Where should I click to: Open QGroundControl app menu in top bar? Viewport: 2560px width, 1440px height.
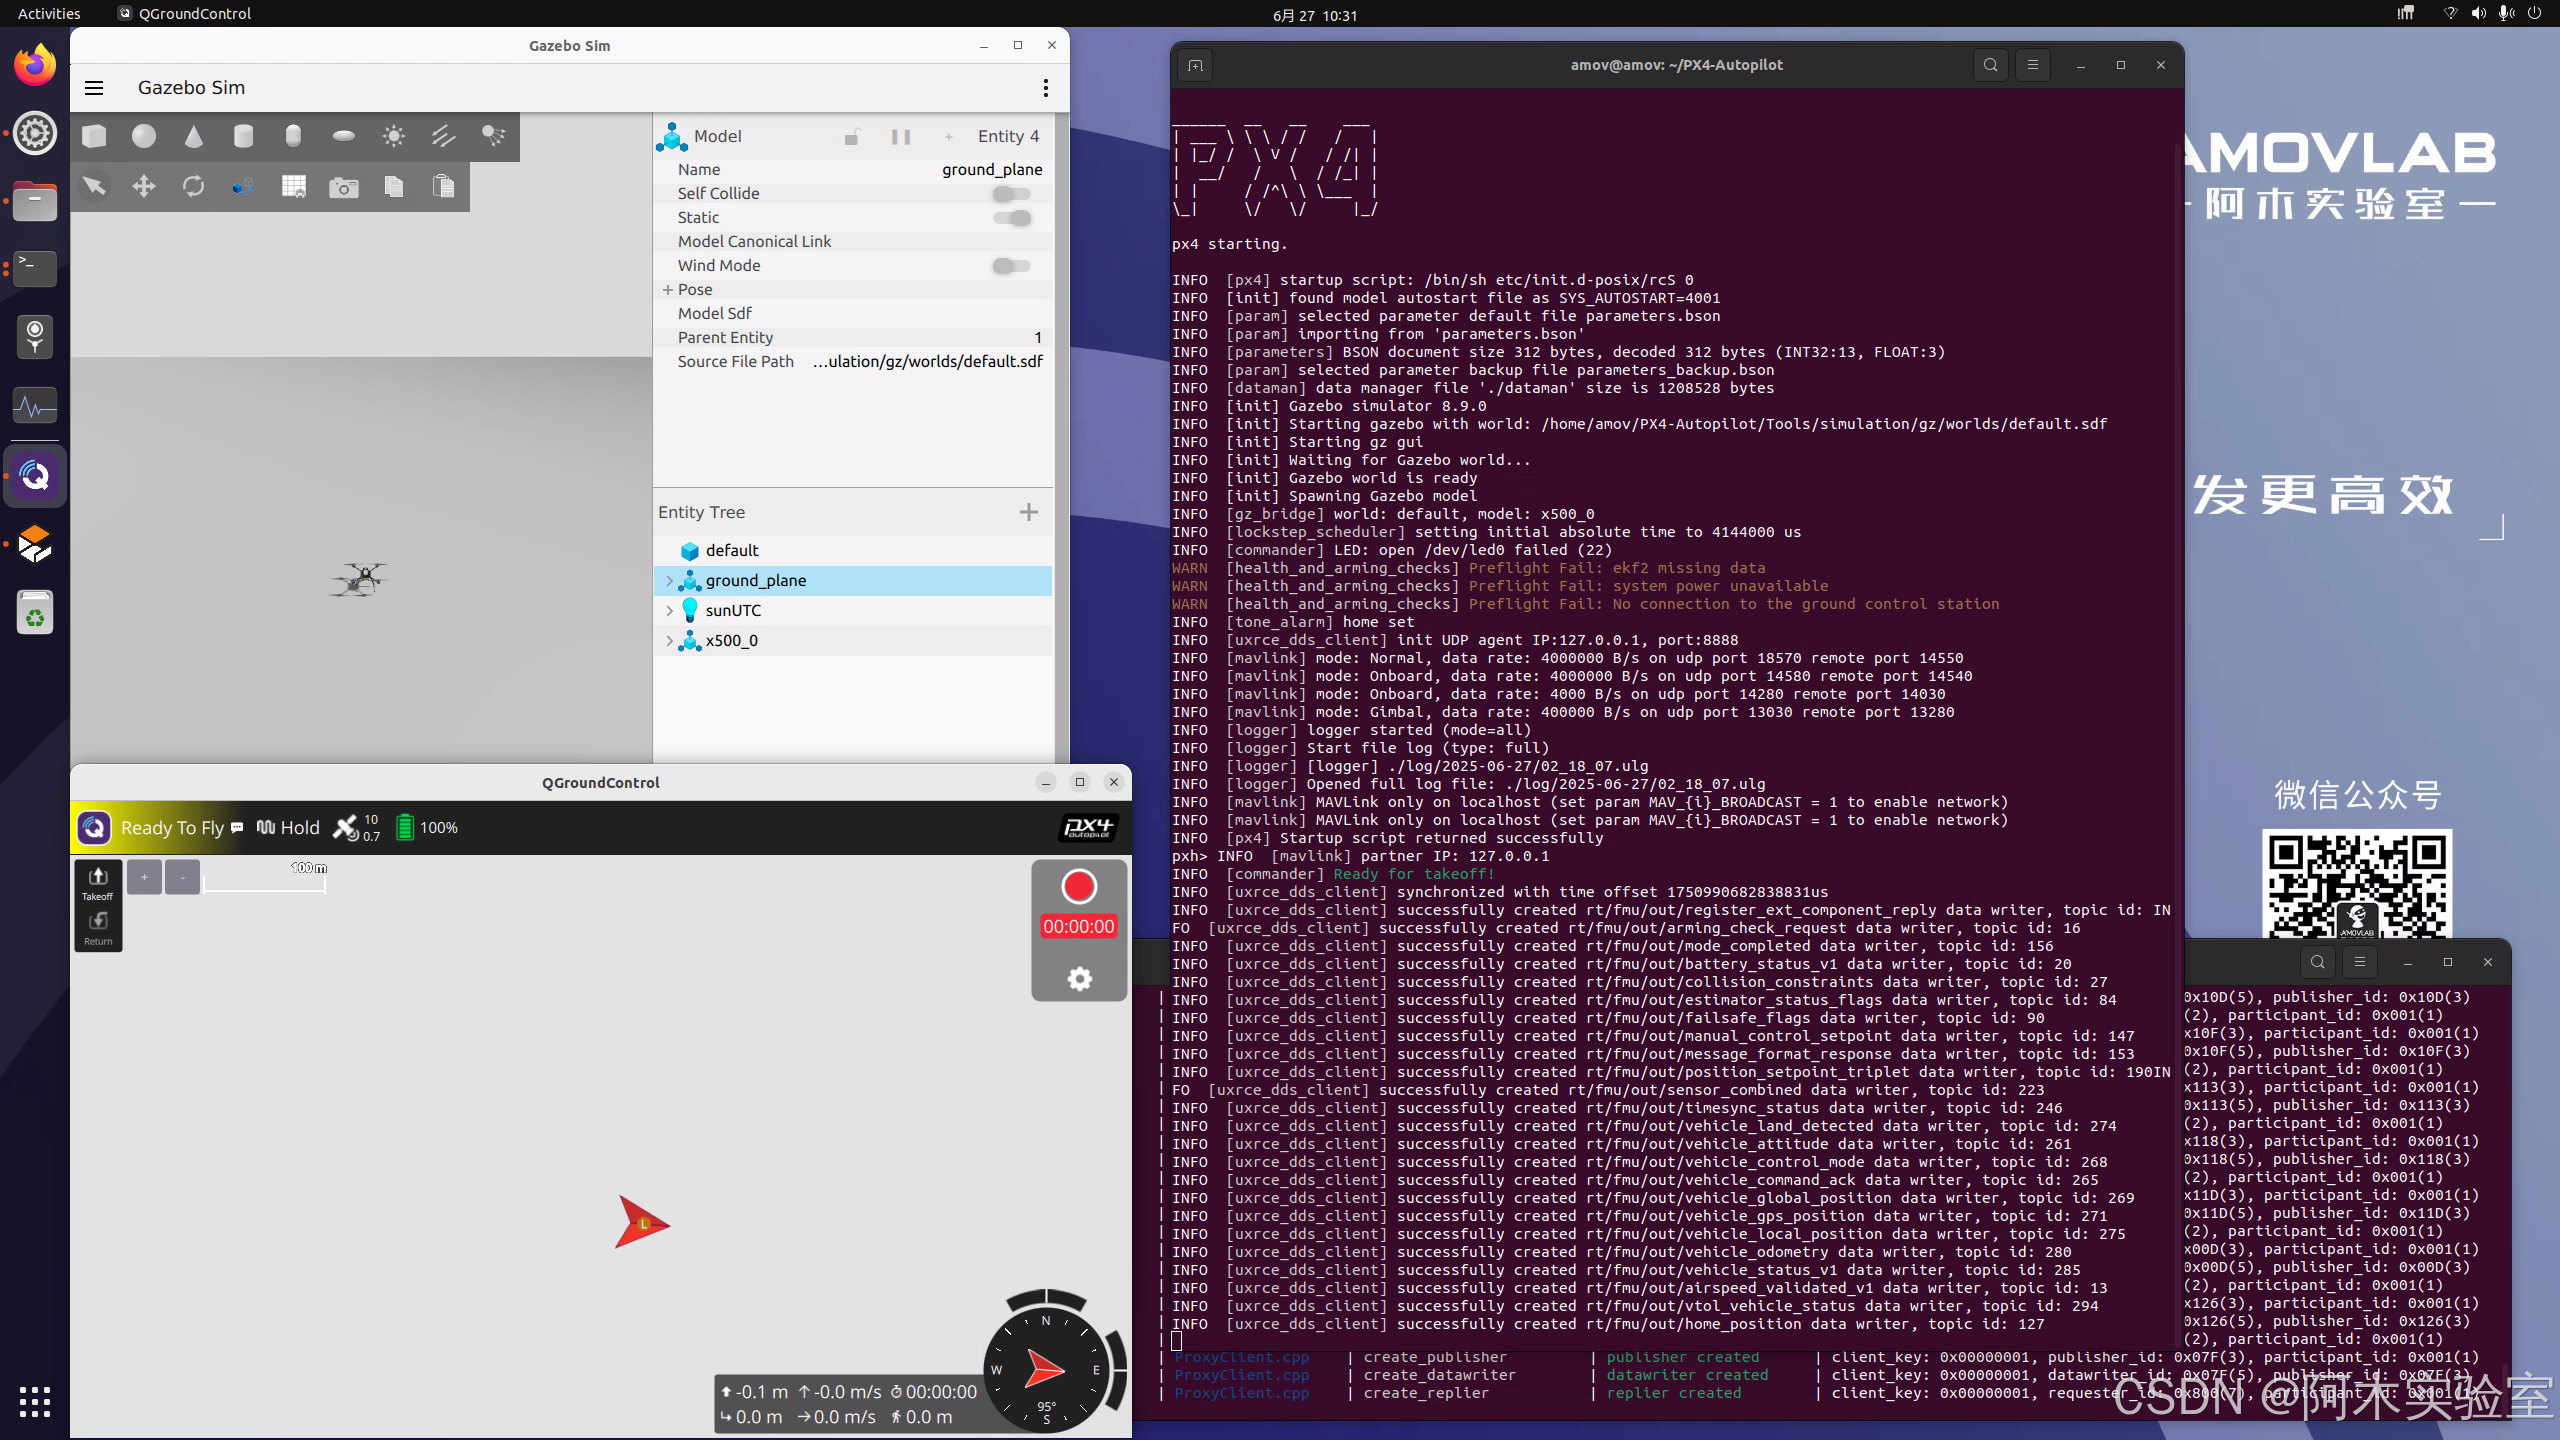tap(185, 14)
